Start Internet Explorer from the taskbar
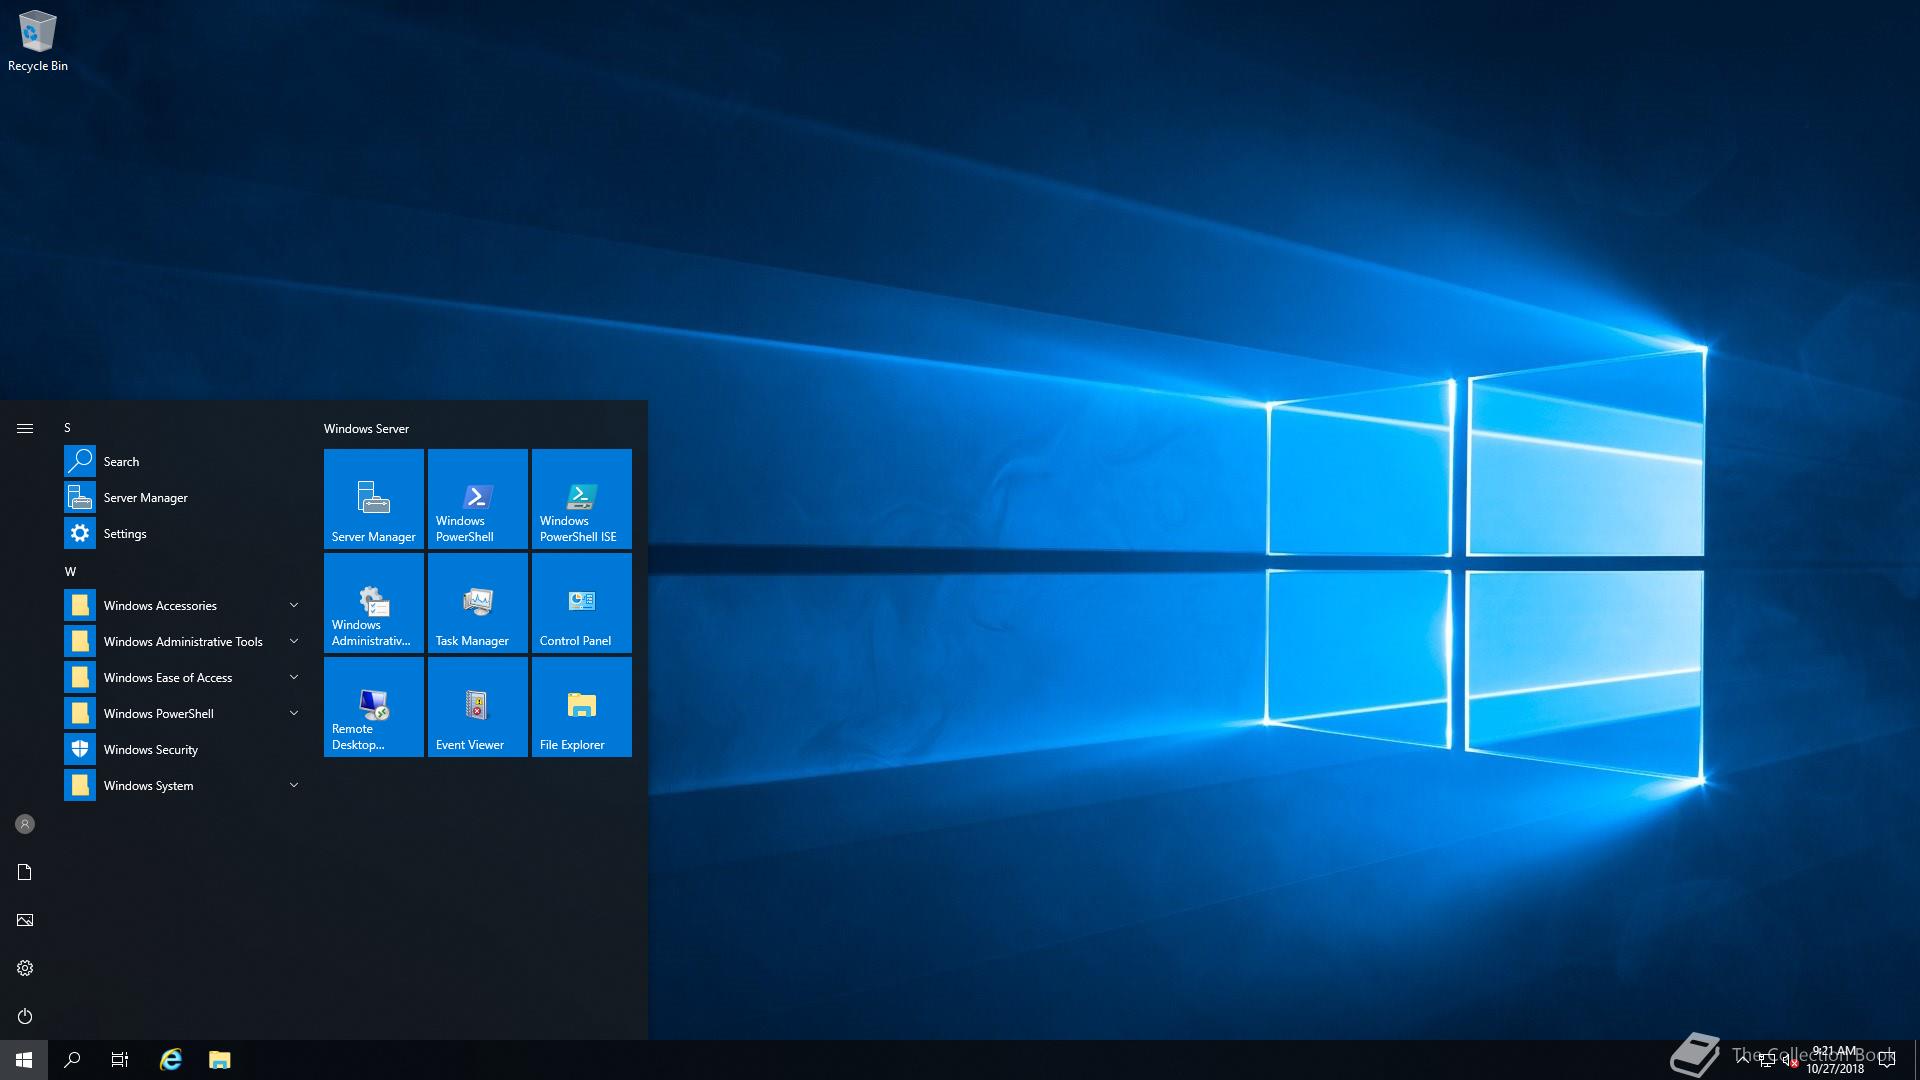The image size is (1920, 1080). click(x=170, y=1059)
